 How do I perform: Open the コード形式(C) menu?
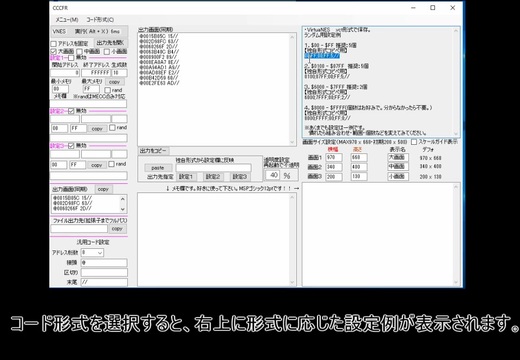(x=100, y=20)
